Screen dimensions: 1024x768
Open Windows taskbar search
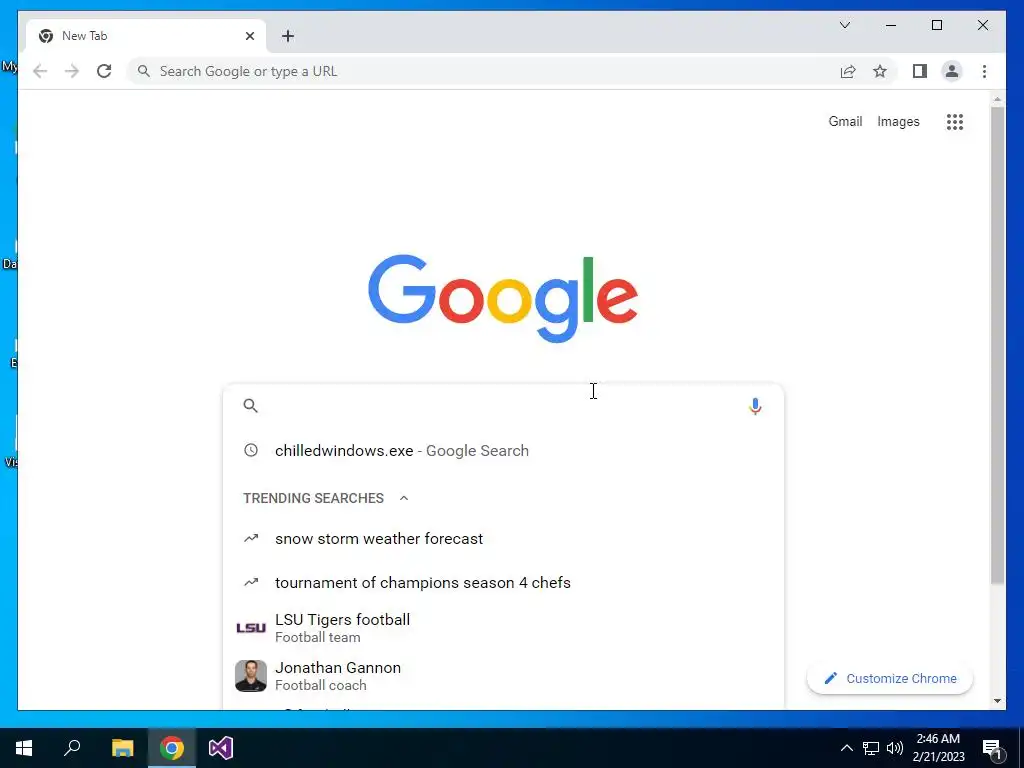pyautogui.click(x=72, y=748)
